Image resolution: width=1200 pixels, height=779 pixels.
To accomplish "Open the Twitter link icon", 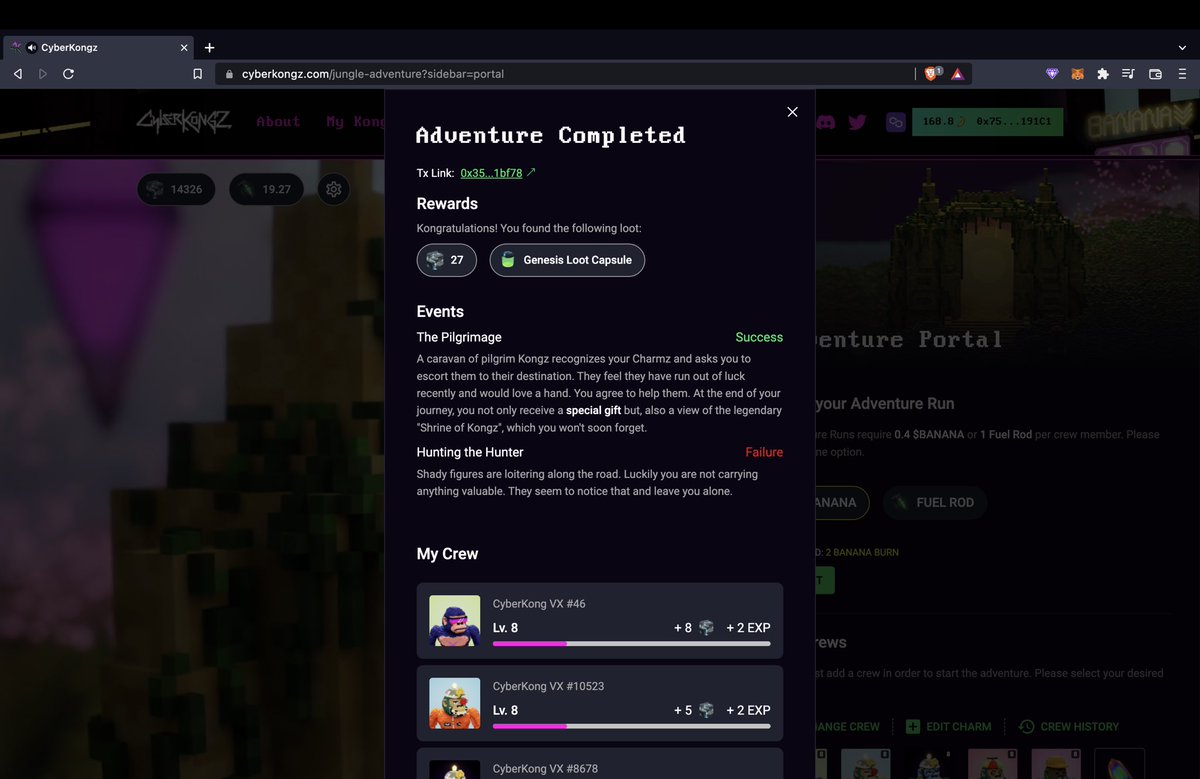I will point(857,122).
